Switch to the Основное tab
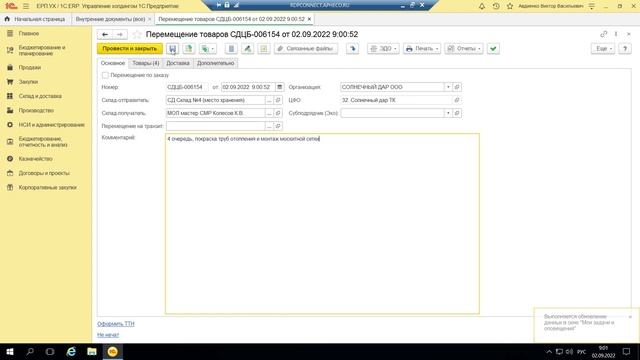Image resolution: width=640 pixels, height=360 pixels. click(113, 63)
